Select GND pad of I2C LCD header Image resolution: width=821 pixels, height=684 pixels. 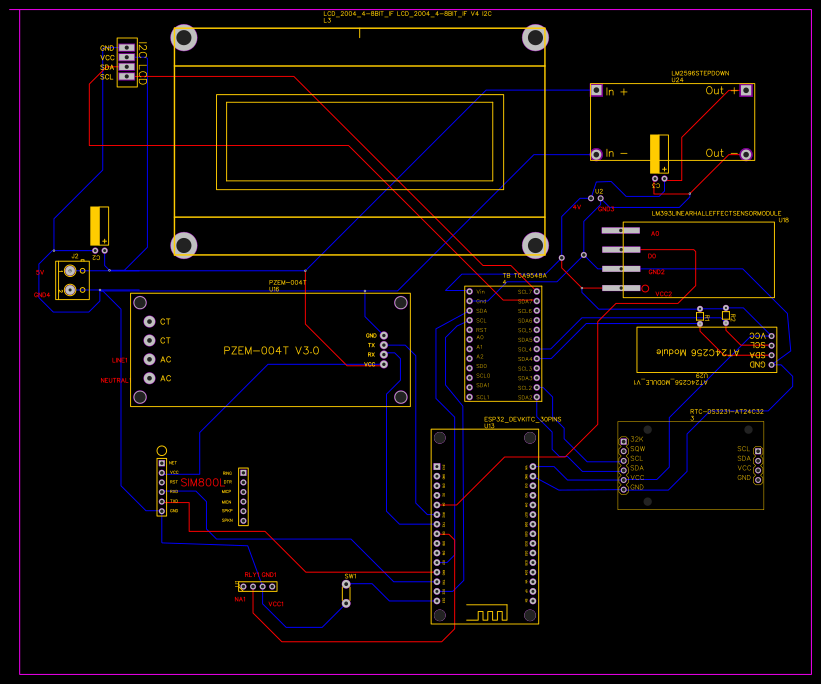pyautogui.click(x=127, y=48)
